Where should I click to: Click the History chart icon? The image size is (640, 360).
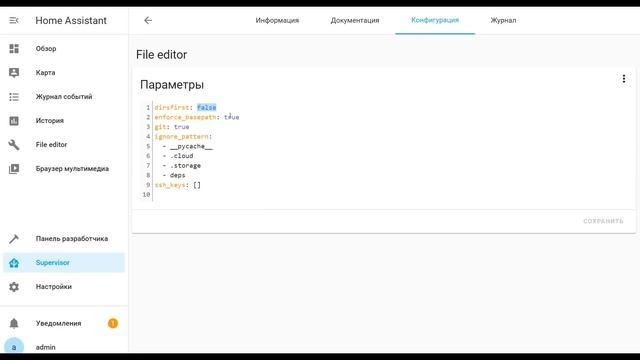[x=14, y=121]
